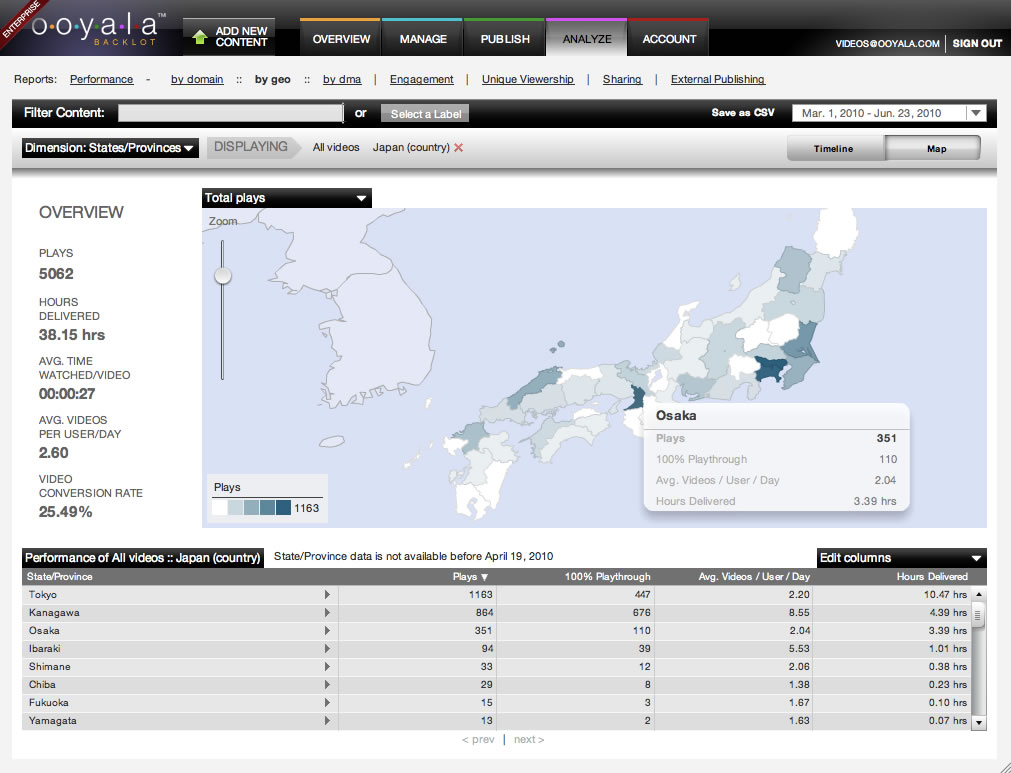This screenshot has width=1011, height=773.
Task: Expand the Tokyo row arrow
Action: point(327,595)
